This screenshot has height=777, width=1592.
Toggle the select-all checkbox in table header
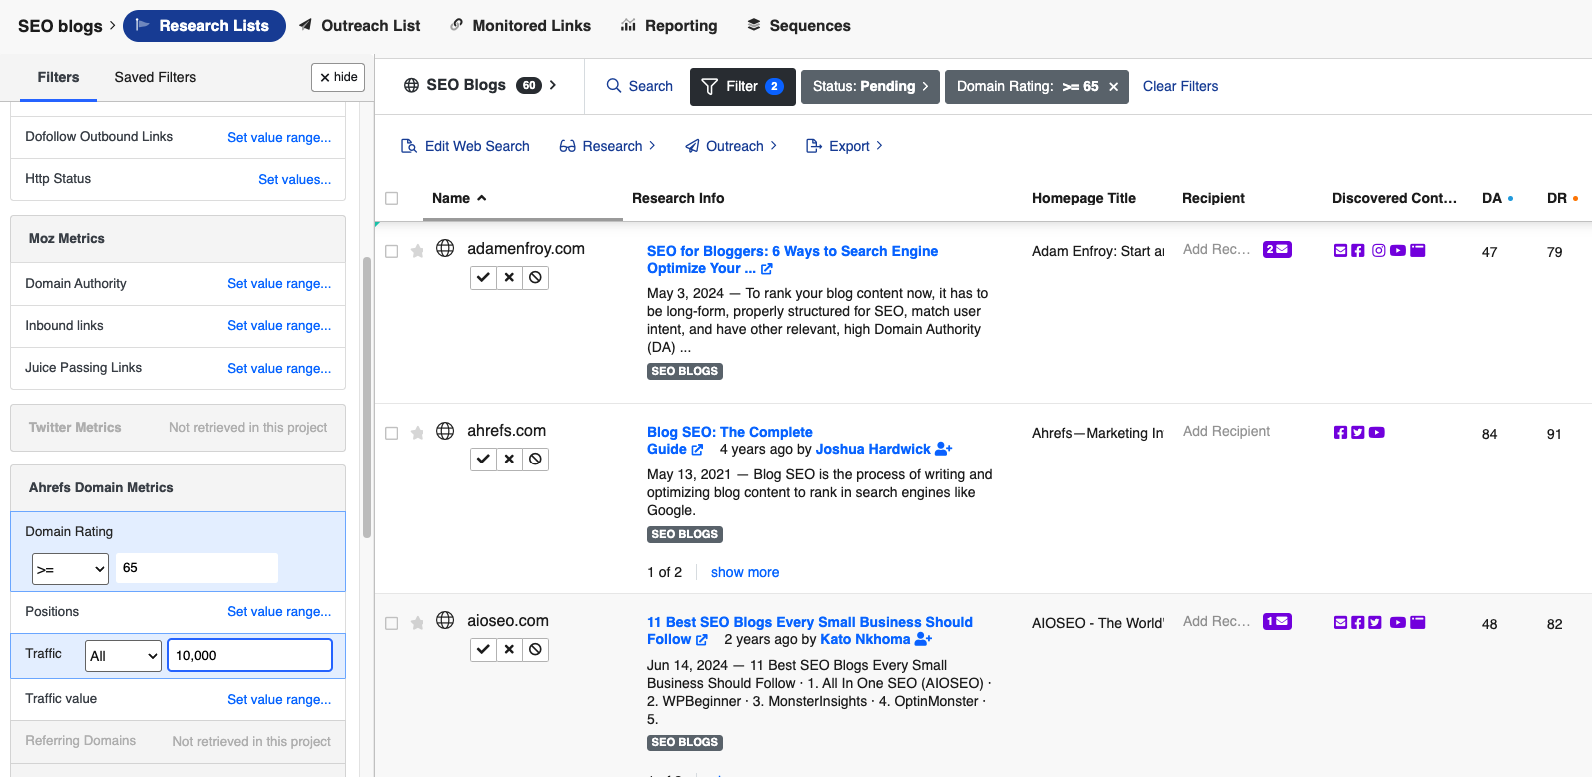click(x=392, y=198)
